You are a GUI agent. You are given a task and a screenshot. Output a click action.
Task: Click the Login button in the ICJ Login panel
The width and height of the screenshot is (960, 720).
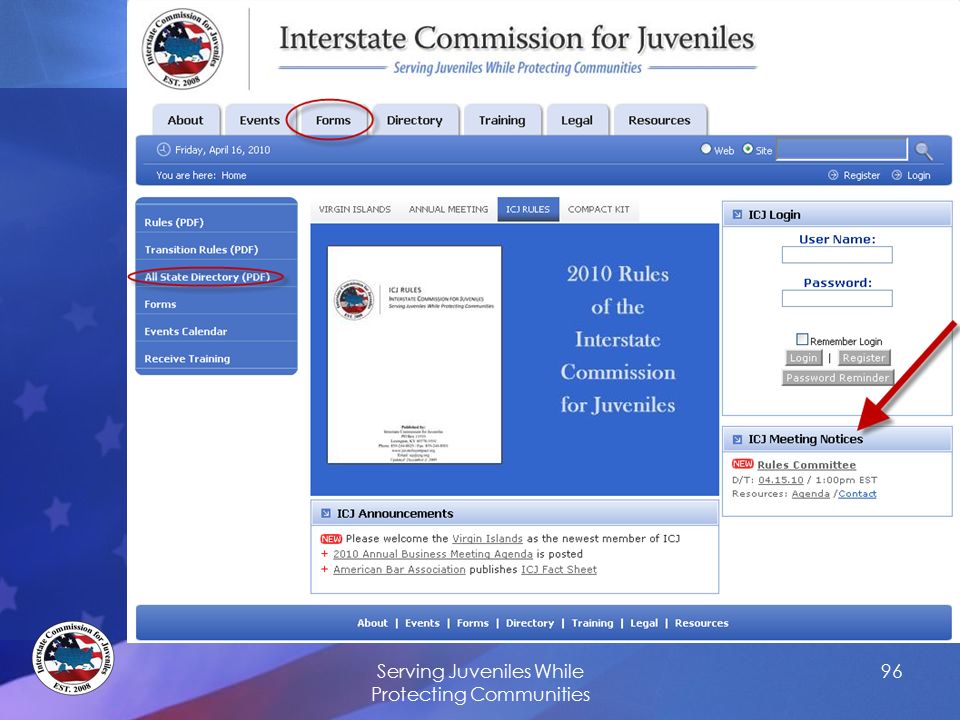click(803, 358)
